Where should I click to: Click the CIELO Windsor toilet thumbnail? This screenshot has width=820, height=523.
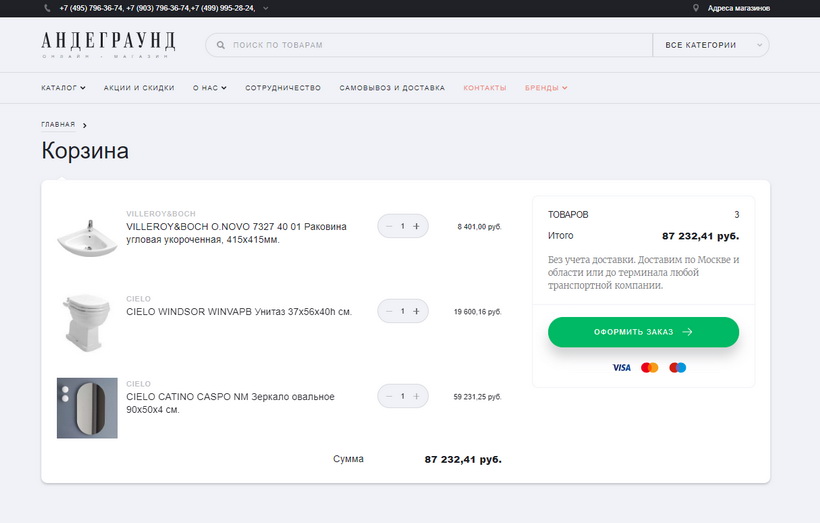pos(86,322)
